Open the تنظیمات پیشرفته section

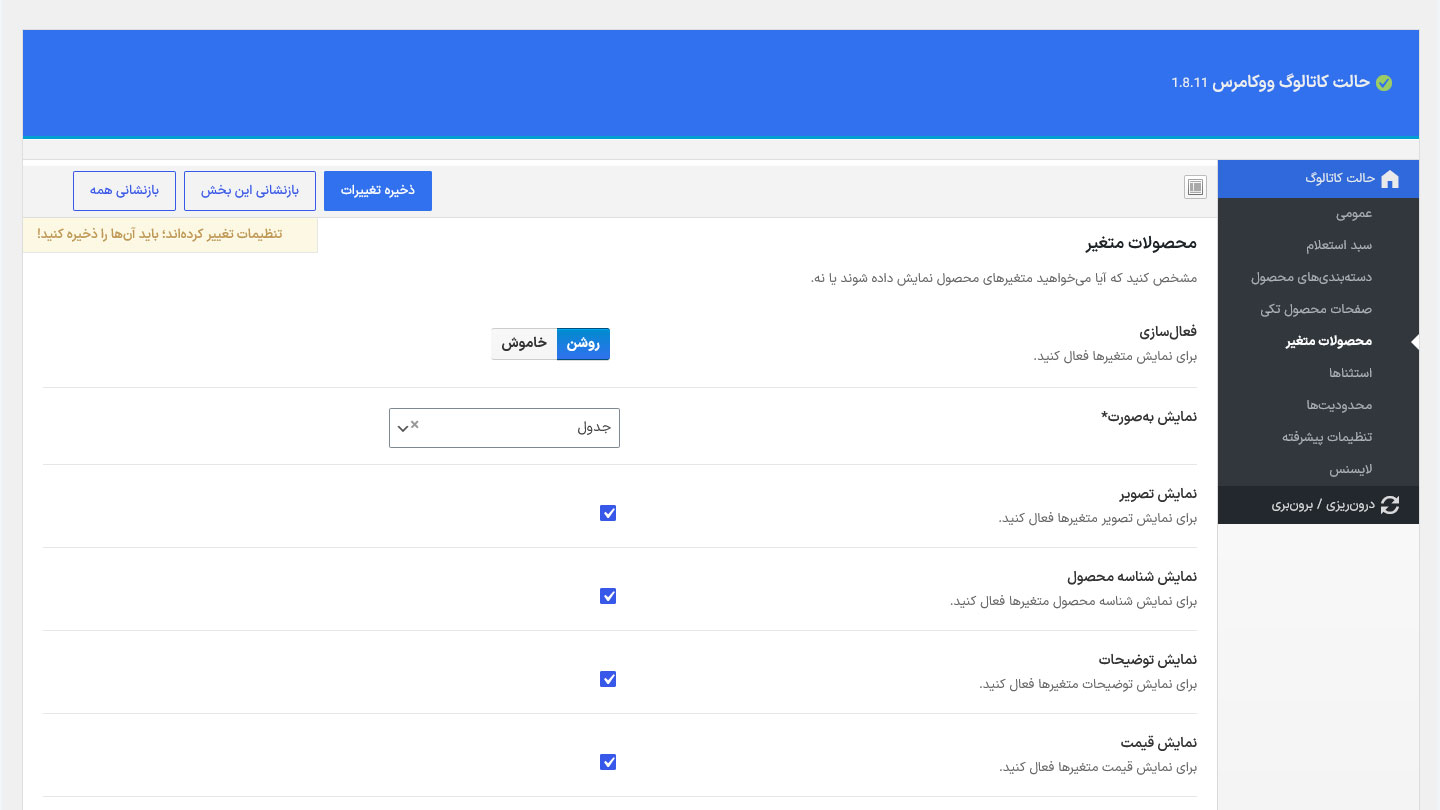pos(1318,438)
